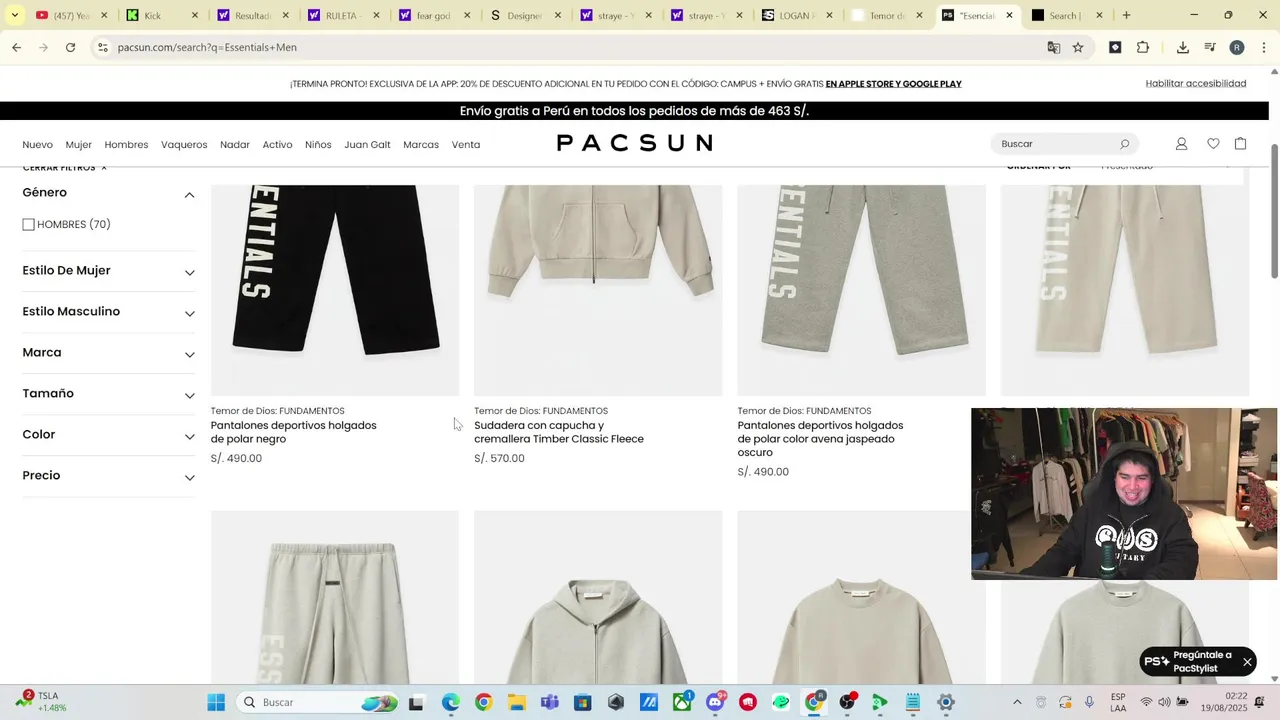1280x720 pixels.
Task: Expand the Estilo Masculino filter
Action: point(189,313)
